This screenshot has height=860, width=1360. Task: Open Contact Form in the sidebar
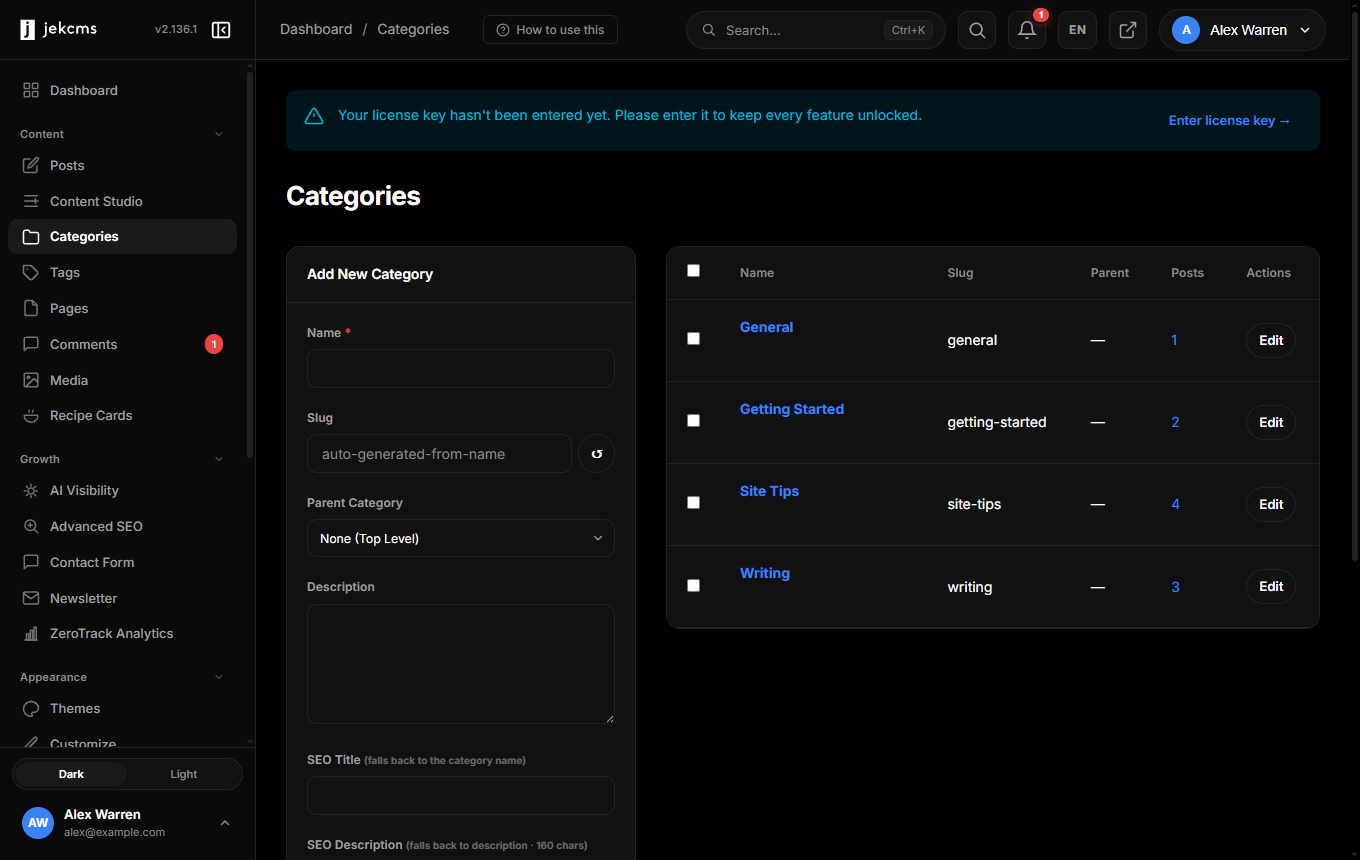point(122,562)
